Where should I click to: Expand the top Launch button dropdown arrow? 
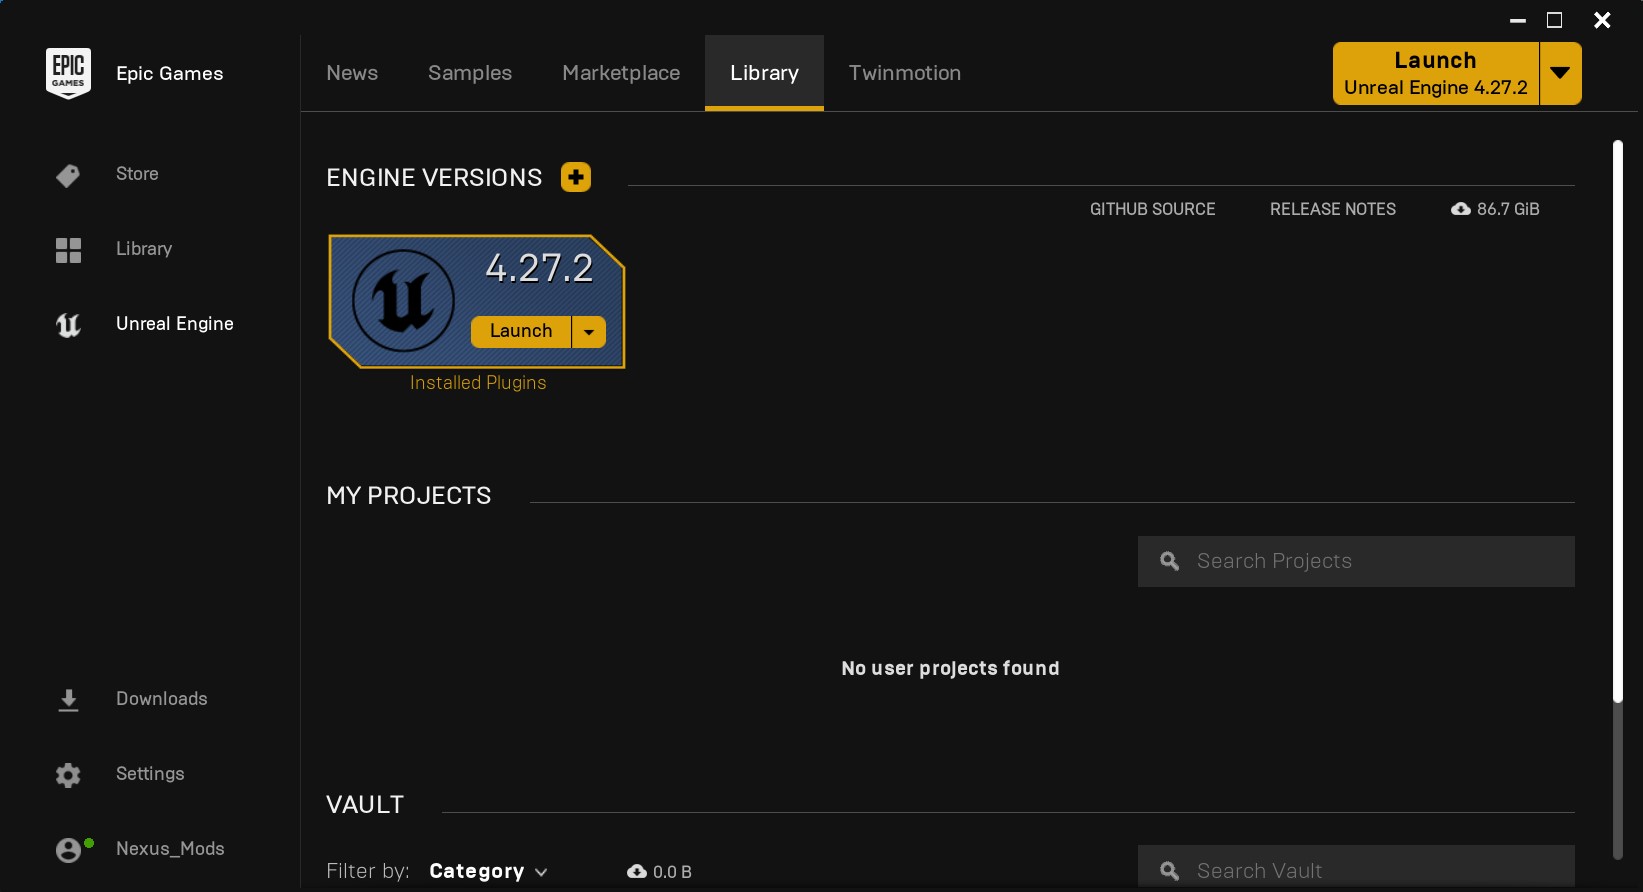1560,73
